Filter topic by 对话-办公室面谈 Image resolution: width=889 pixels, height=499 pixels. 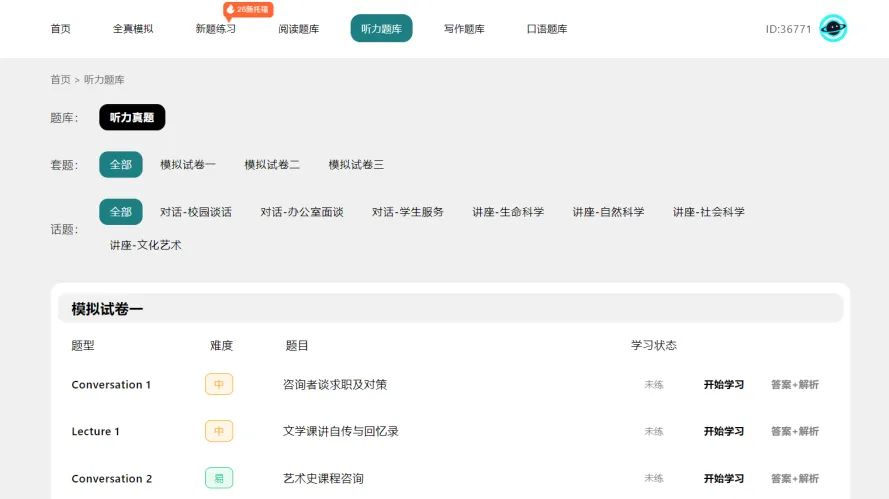302,212
